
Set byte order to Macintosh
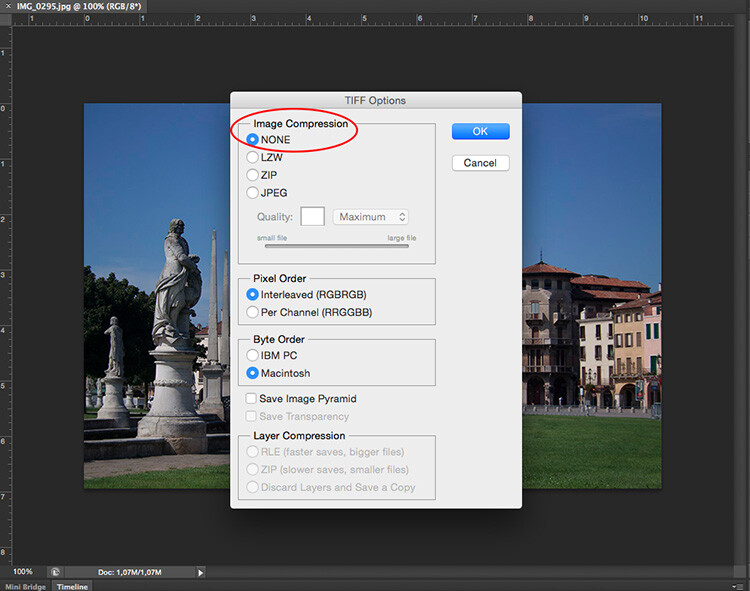pyautogui.click(x=252, y=373)
